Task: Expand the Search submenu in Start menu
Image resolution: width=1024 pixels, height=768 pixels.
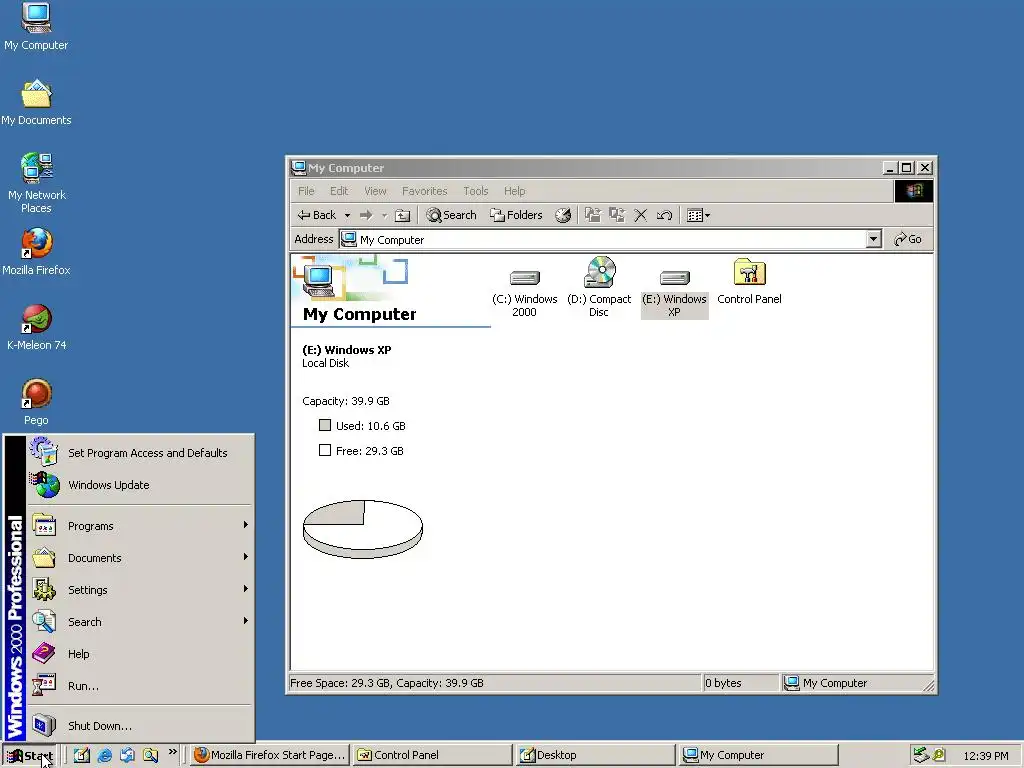Action: click(142, 622)
